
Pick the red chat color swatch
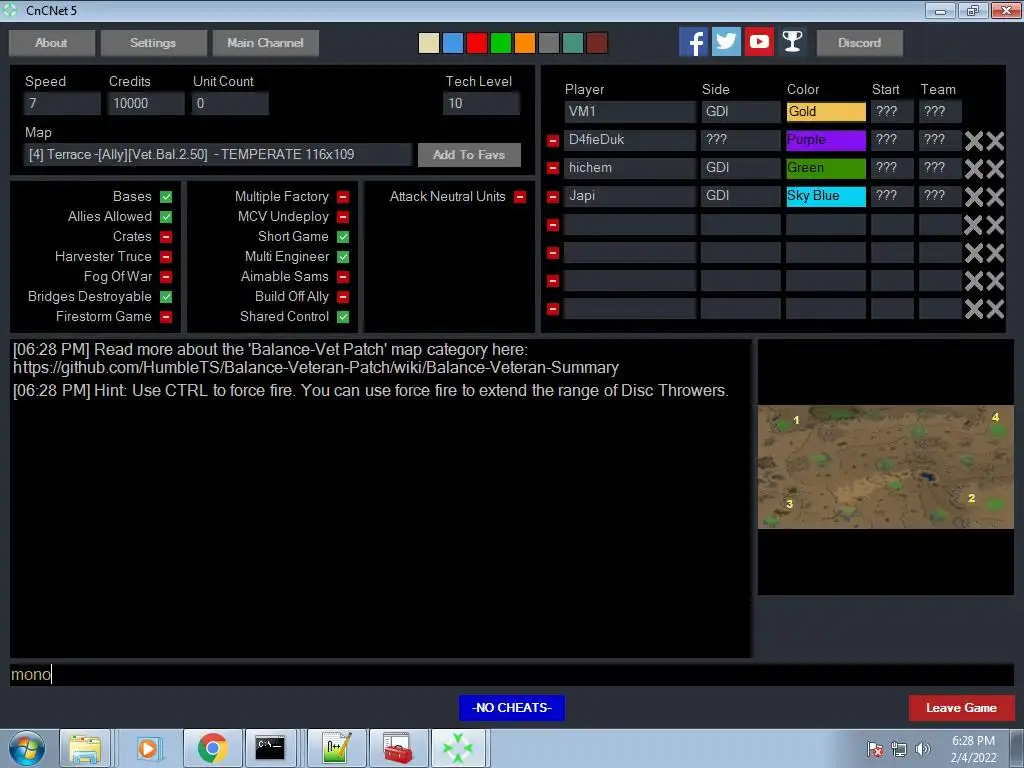[x=477, y=43]
